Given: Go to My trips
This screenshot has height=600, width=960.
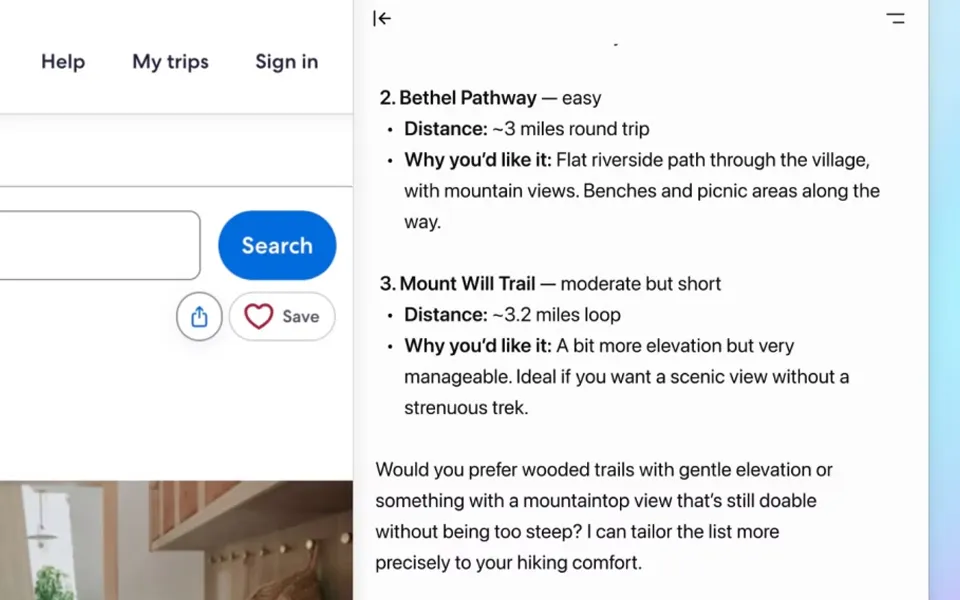Looking at the screenshot, I should [x=170, y=62].
